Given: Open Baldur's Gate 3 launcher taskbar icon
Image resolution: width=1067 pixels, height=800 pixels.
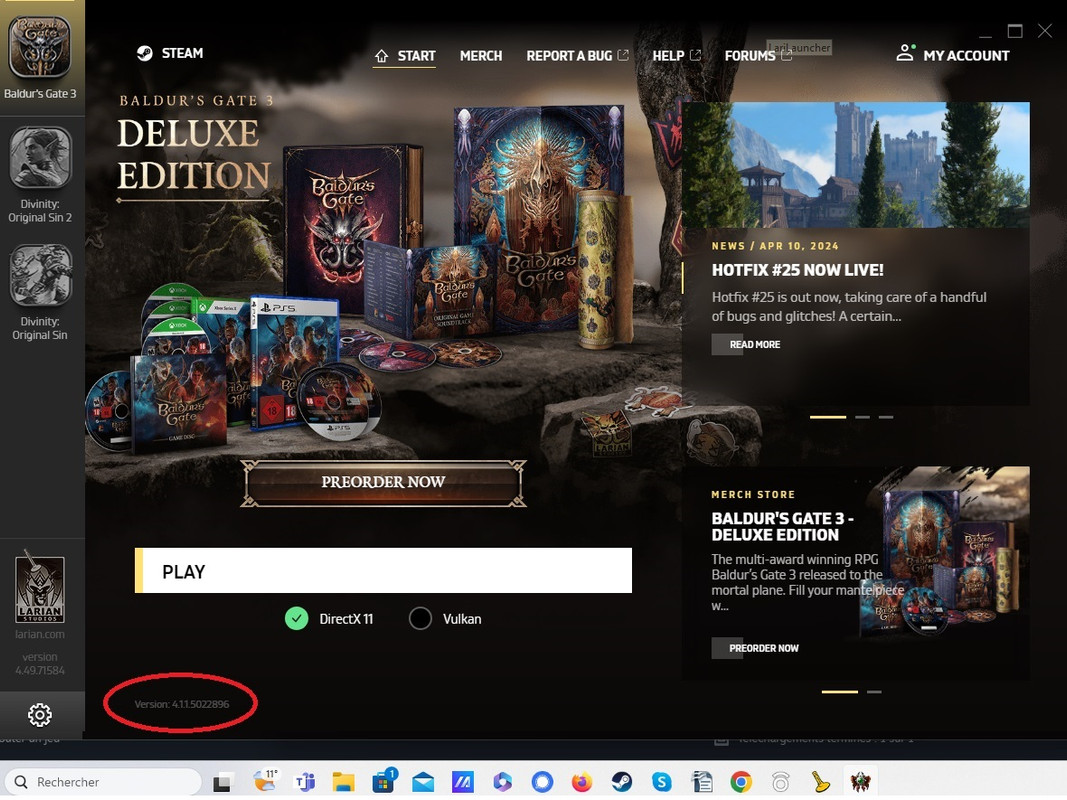Looking at the screenshot, I should pos(860,782).
